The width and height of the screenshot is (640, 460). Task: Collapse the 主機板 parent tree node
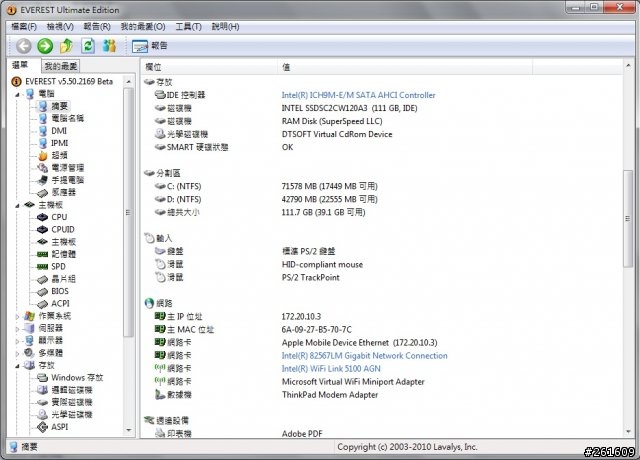17,205
